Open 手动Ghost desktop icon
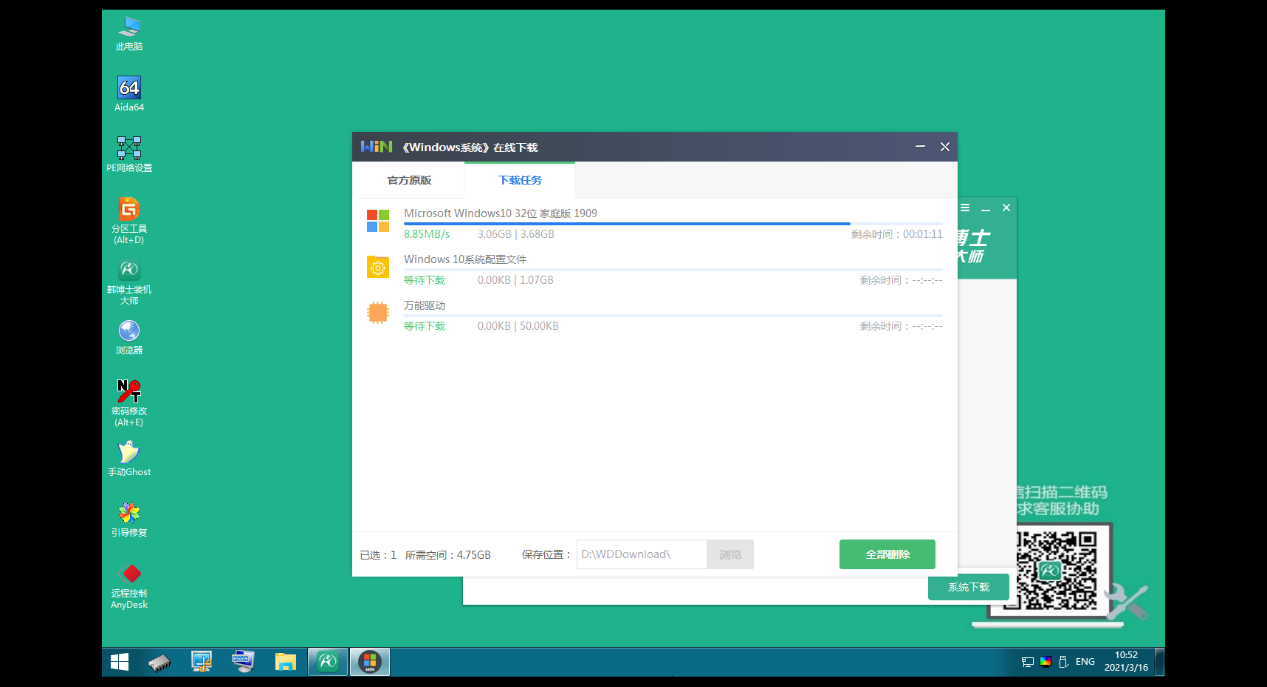1267x687 pixels. pos(129,453)
